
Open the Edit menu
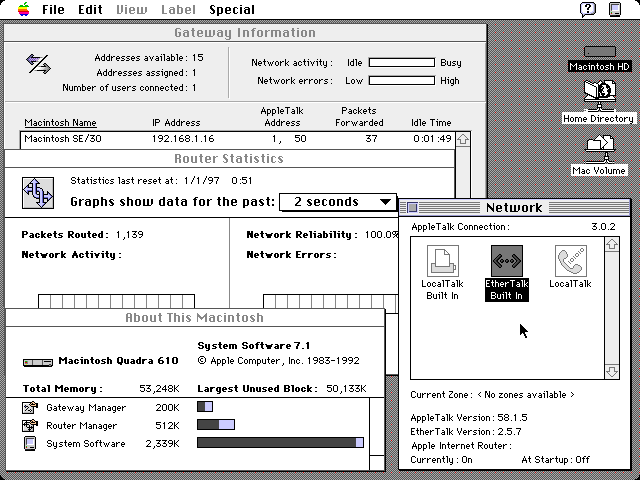pyautogui.click(x=90, y=9)
